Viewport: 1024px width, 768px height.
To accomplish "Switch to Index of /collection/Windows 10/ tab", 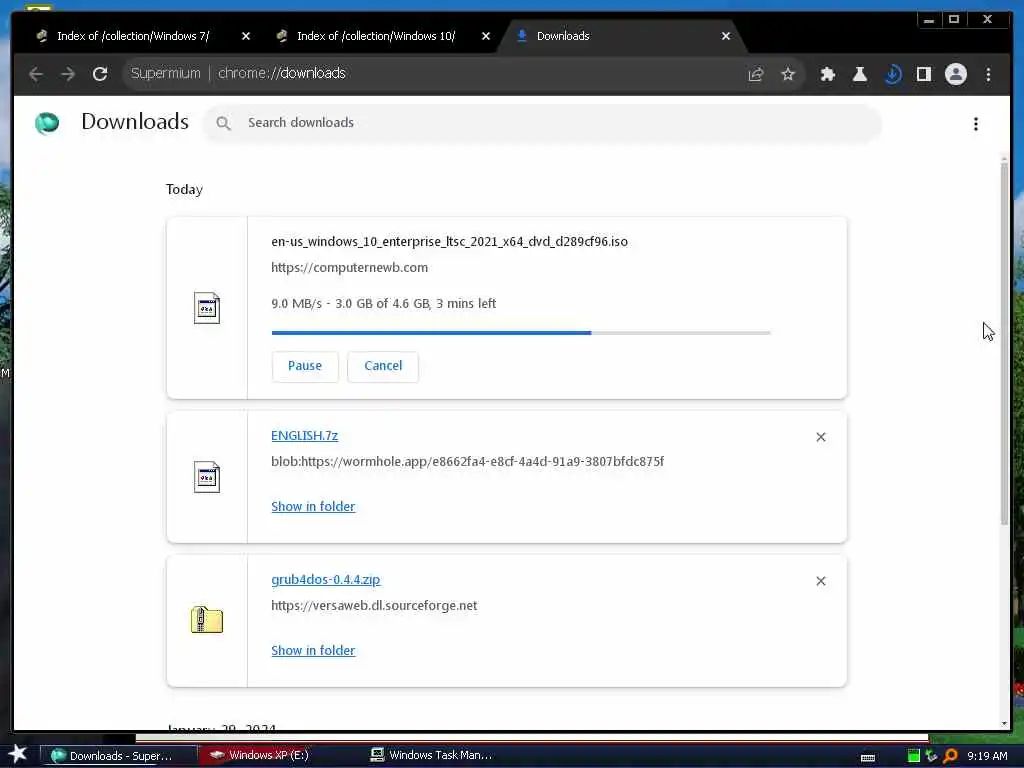I will click(376, 36).
